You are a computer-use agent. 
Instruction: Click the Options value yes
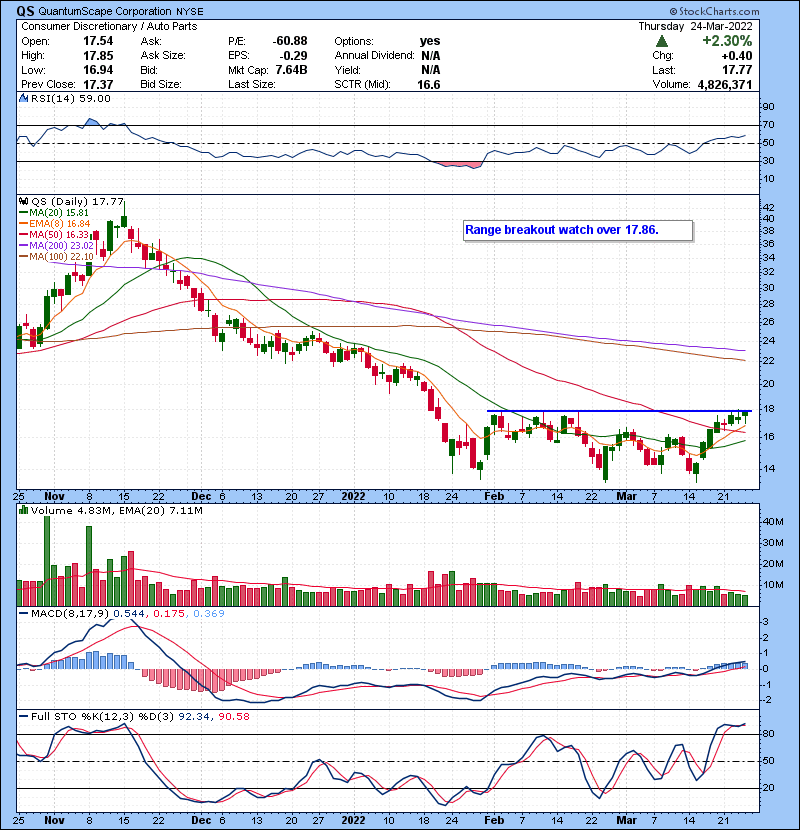click(430, 41)
